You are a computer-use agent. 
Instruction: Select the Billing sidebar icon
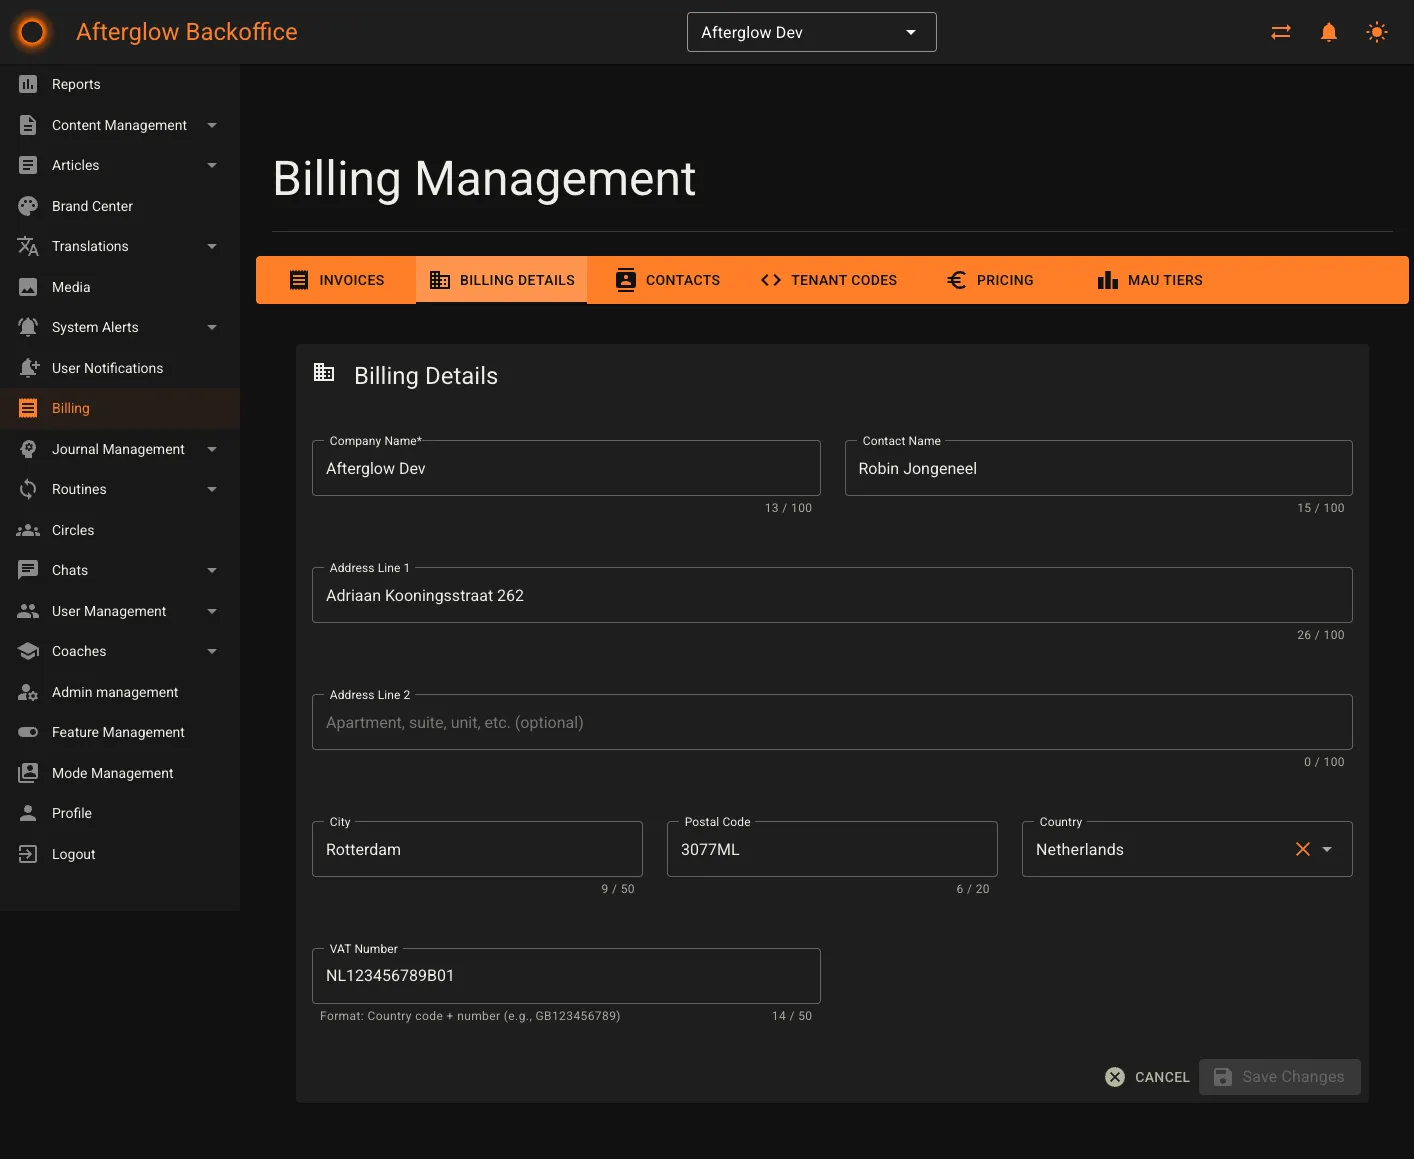point(28,408)
